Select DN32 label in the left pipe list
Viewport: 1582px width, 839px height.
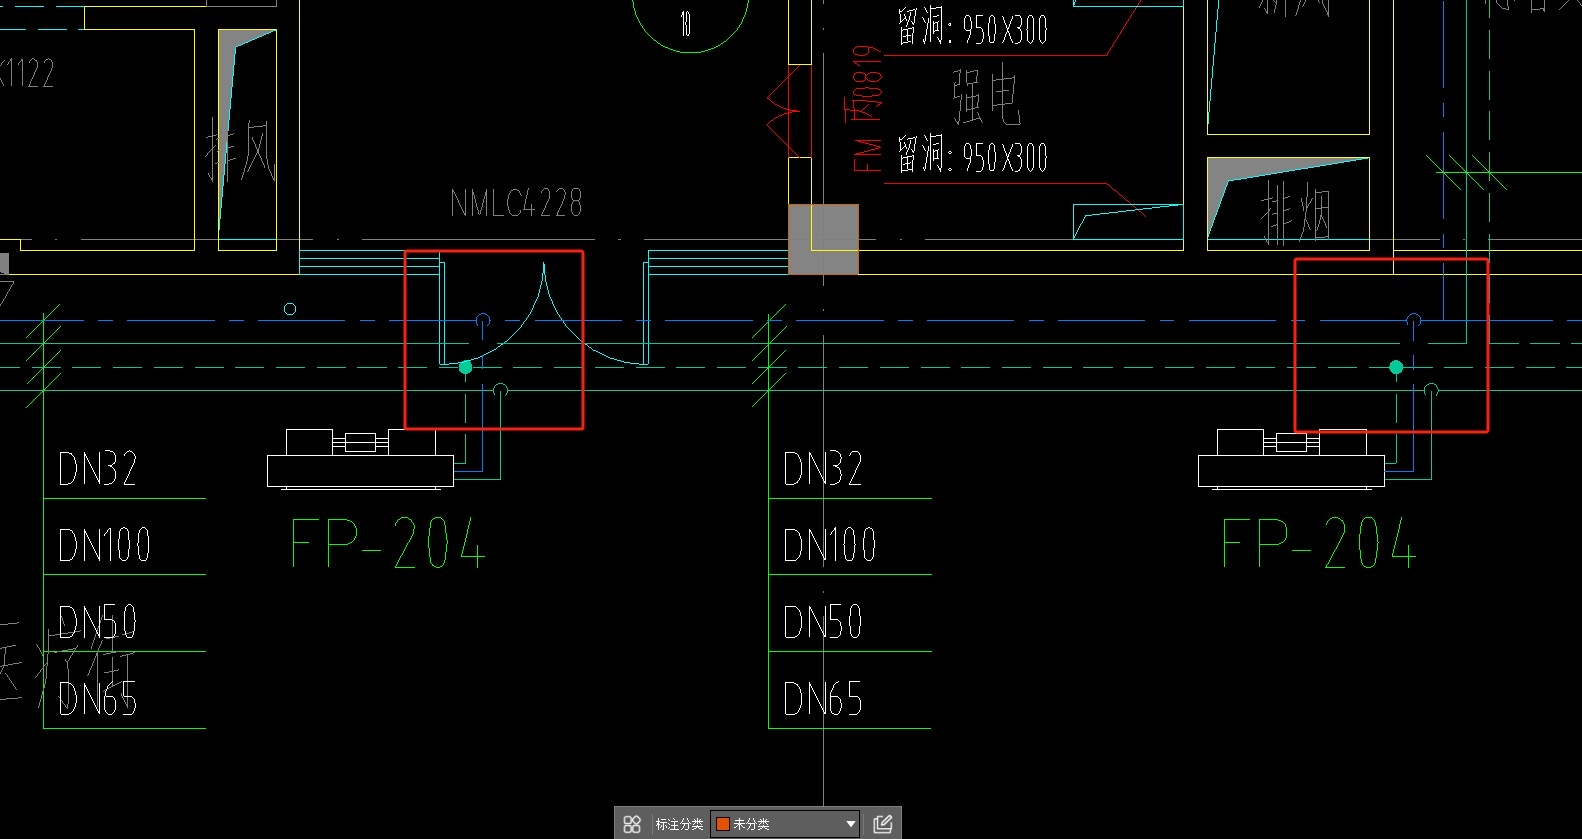[97, 468]
